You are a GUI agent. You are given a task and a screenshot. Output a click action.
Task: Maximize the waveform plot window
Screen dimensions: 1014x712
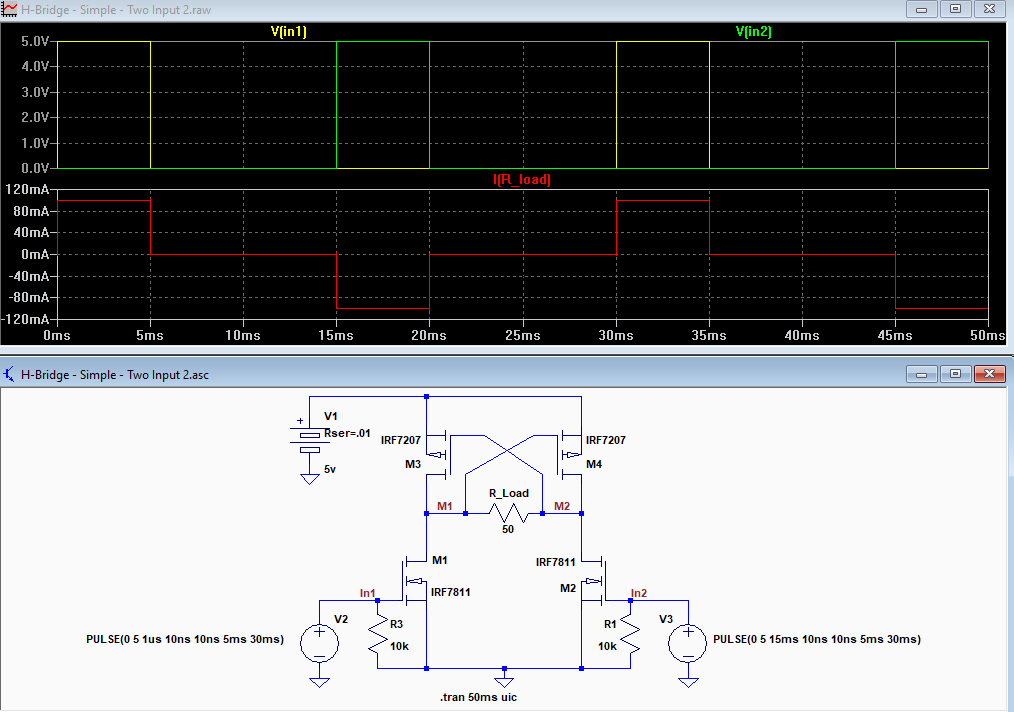[x=955, y=9]
